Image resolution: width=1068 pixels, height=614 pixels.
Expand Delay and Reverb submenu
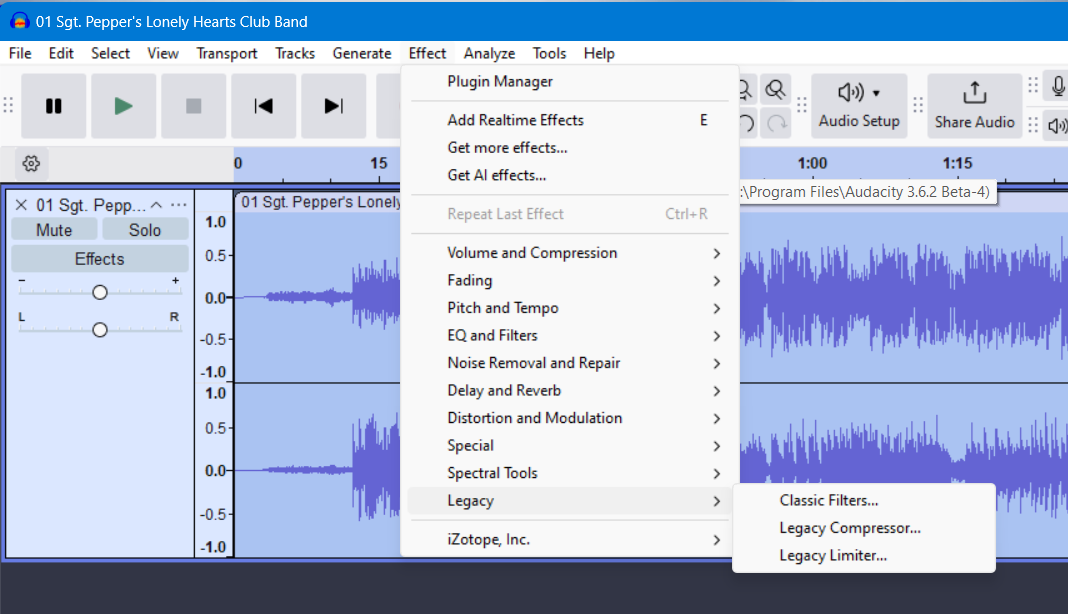coord(569,390)
